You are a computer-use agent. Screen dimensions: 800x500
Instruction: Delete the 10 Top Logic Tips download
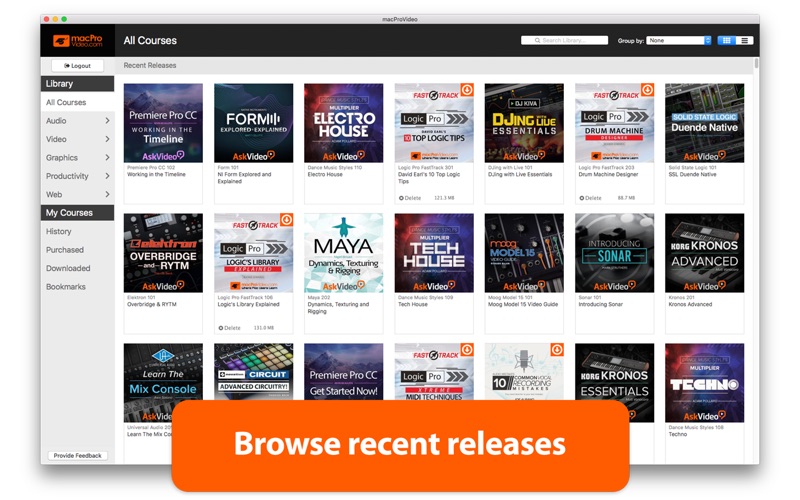point(410,198)
